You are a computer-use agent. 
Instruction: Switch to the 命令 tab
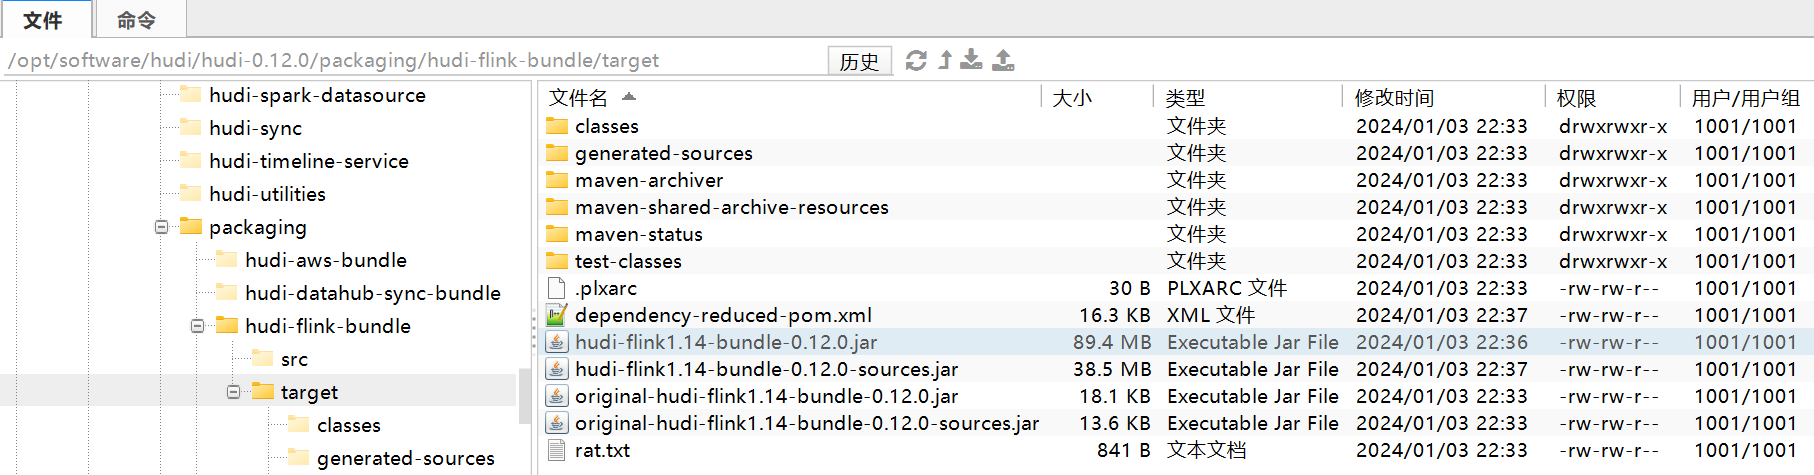137,20
